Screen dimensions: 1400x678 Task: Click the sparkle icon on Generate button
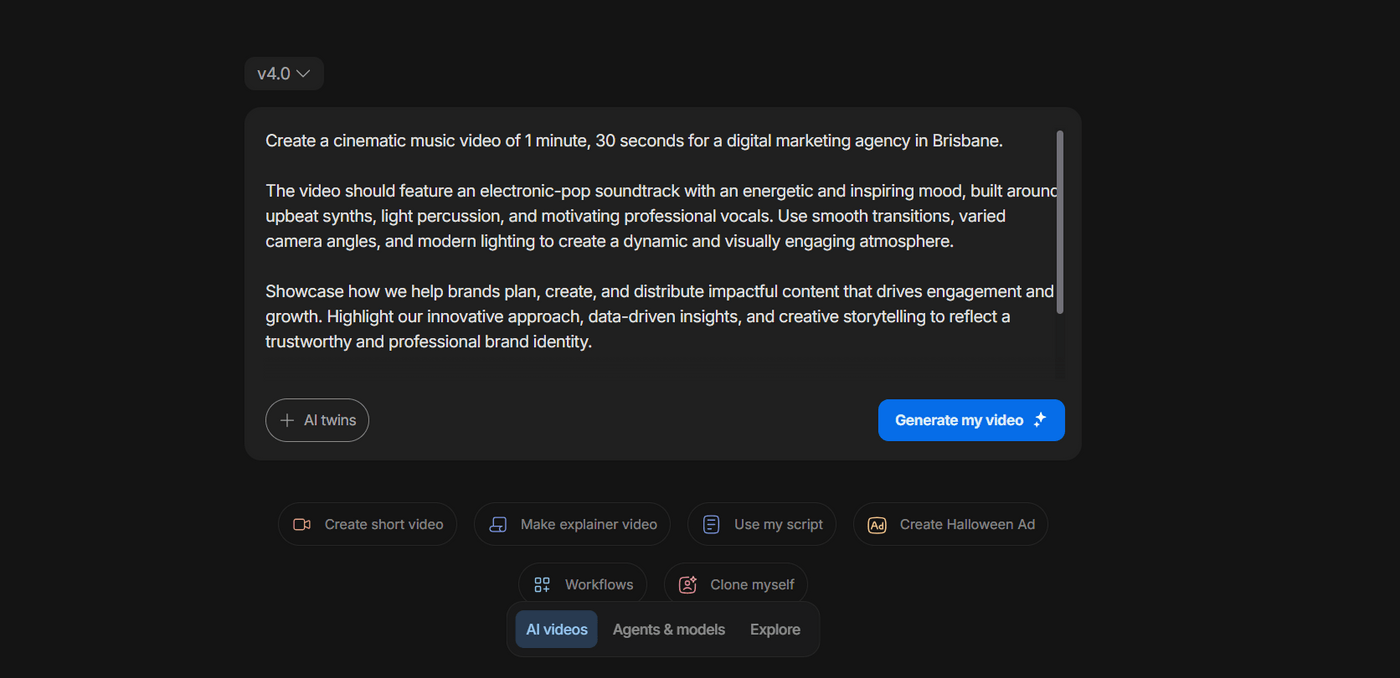click(x=1040, y=420)
